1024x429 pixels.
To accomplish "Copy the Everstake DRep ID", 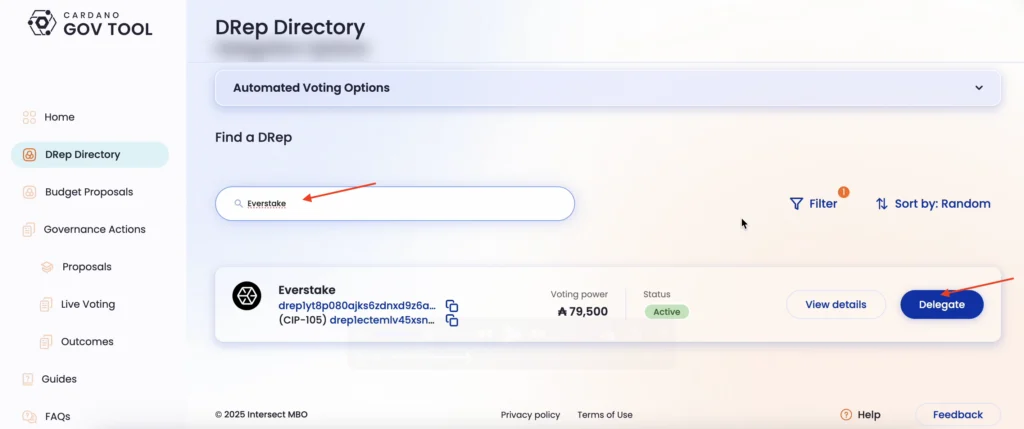I will coord(451,306).
